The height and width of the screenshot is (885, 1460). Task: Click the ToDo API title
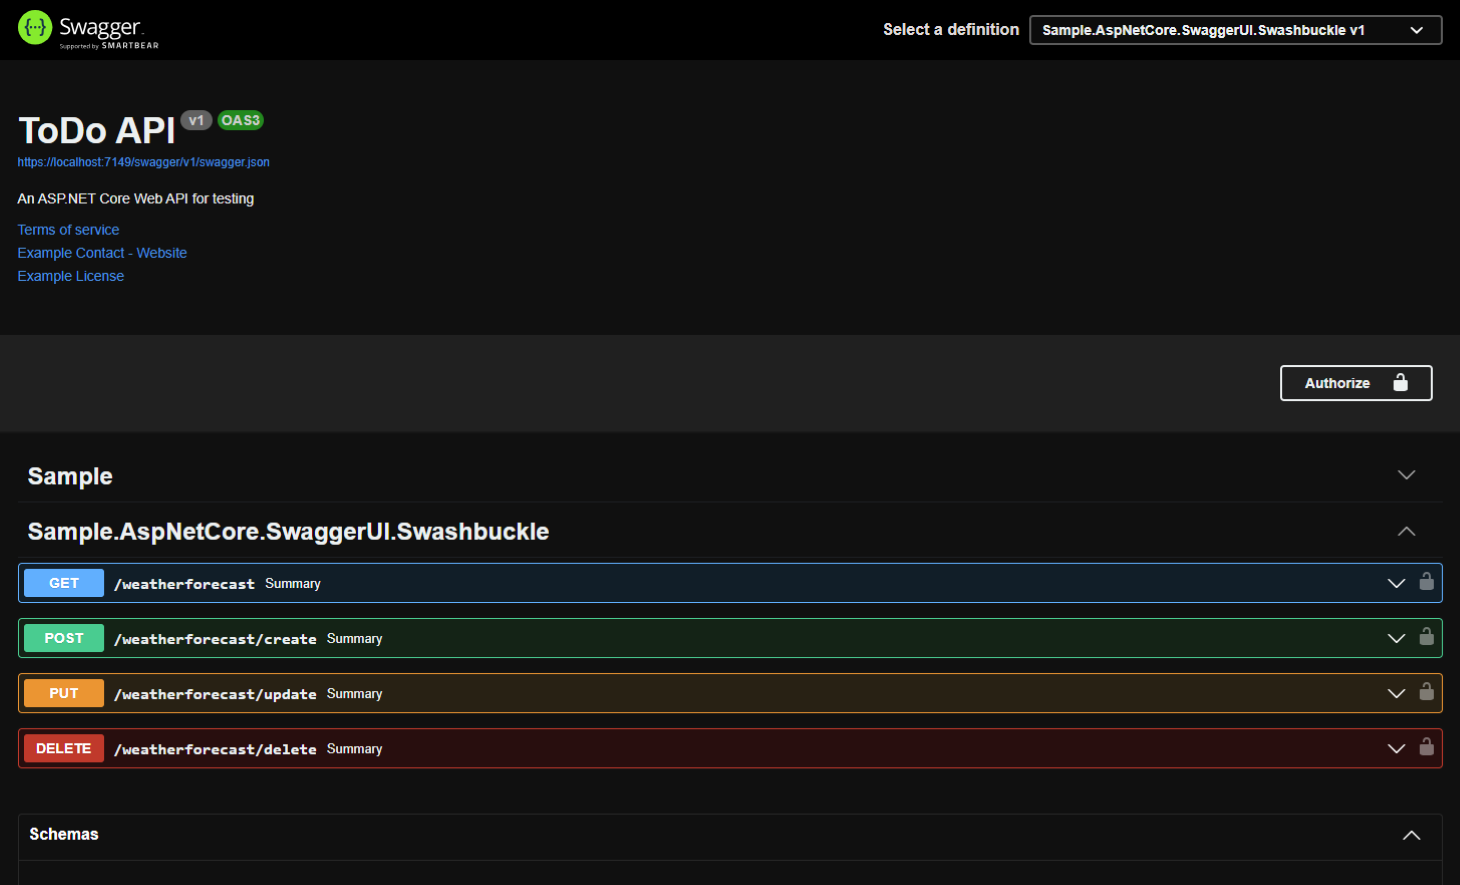[x=97, y=131]
